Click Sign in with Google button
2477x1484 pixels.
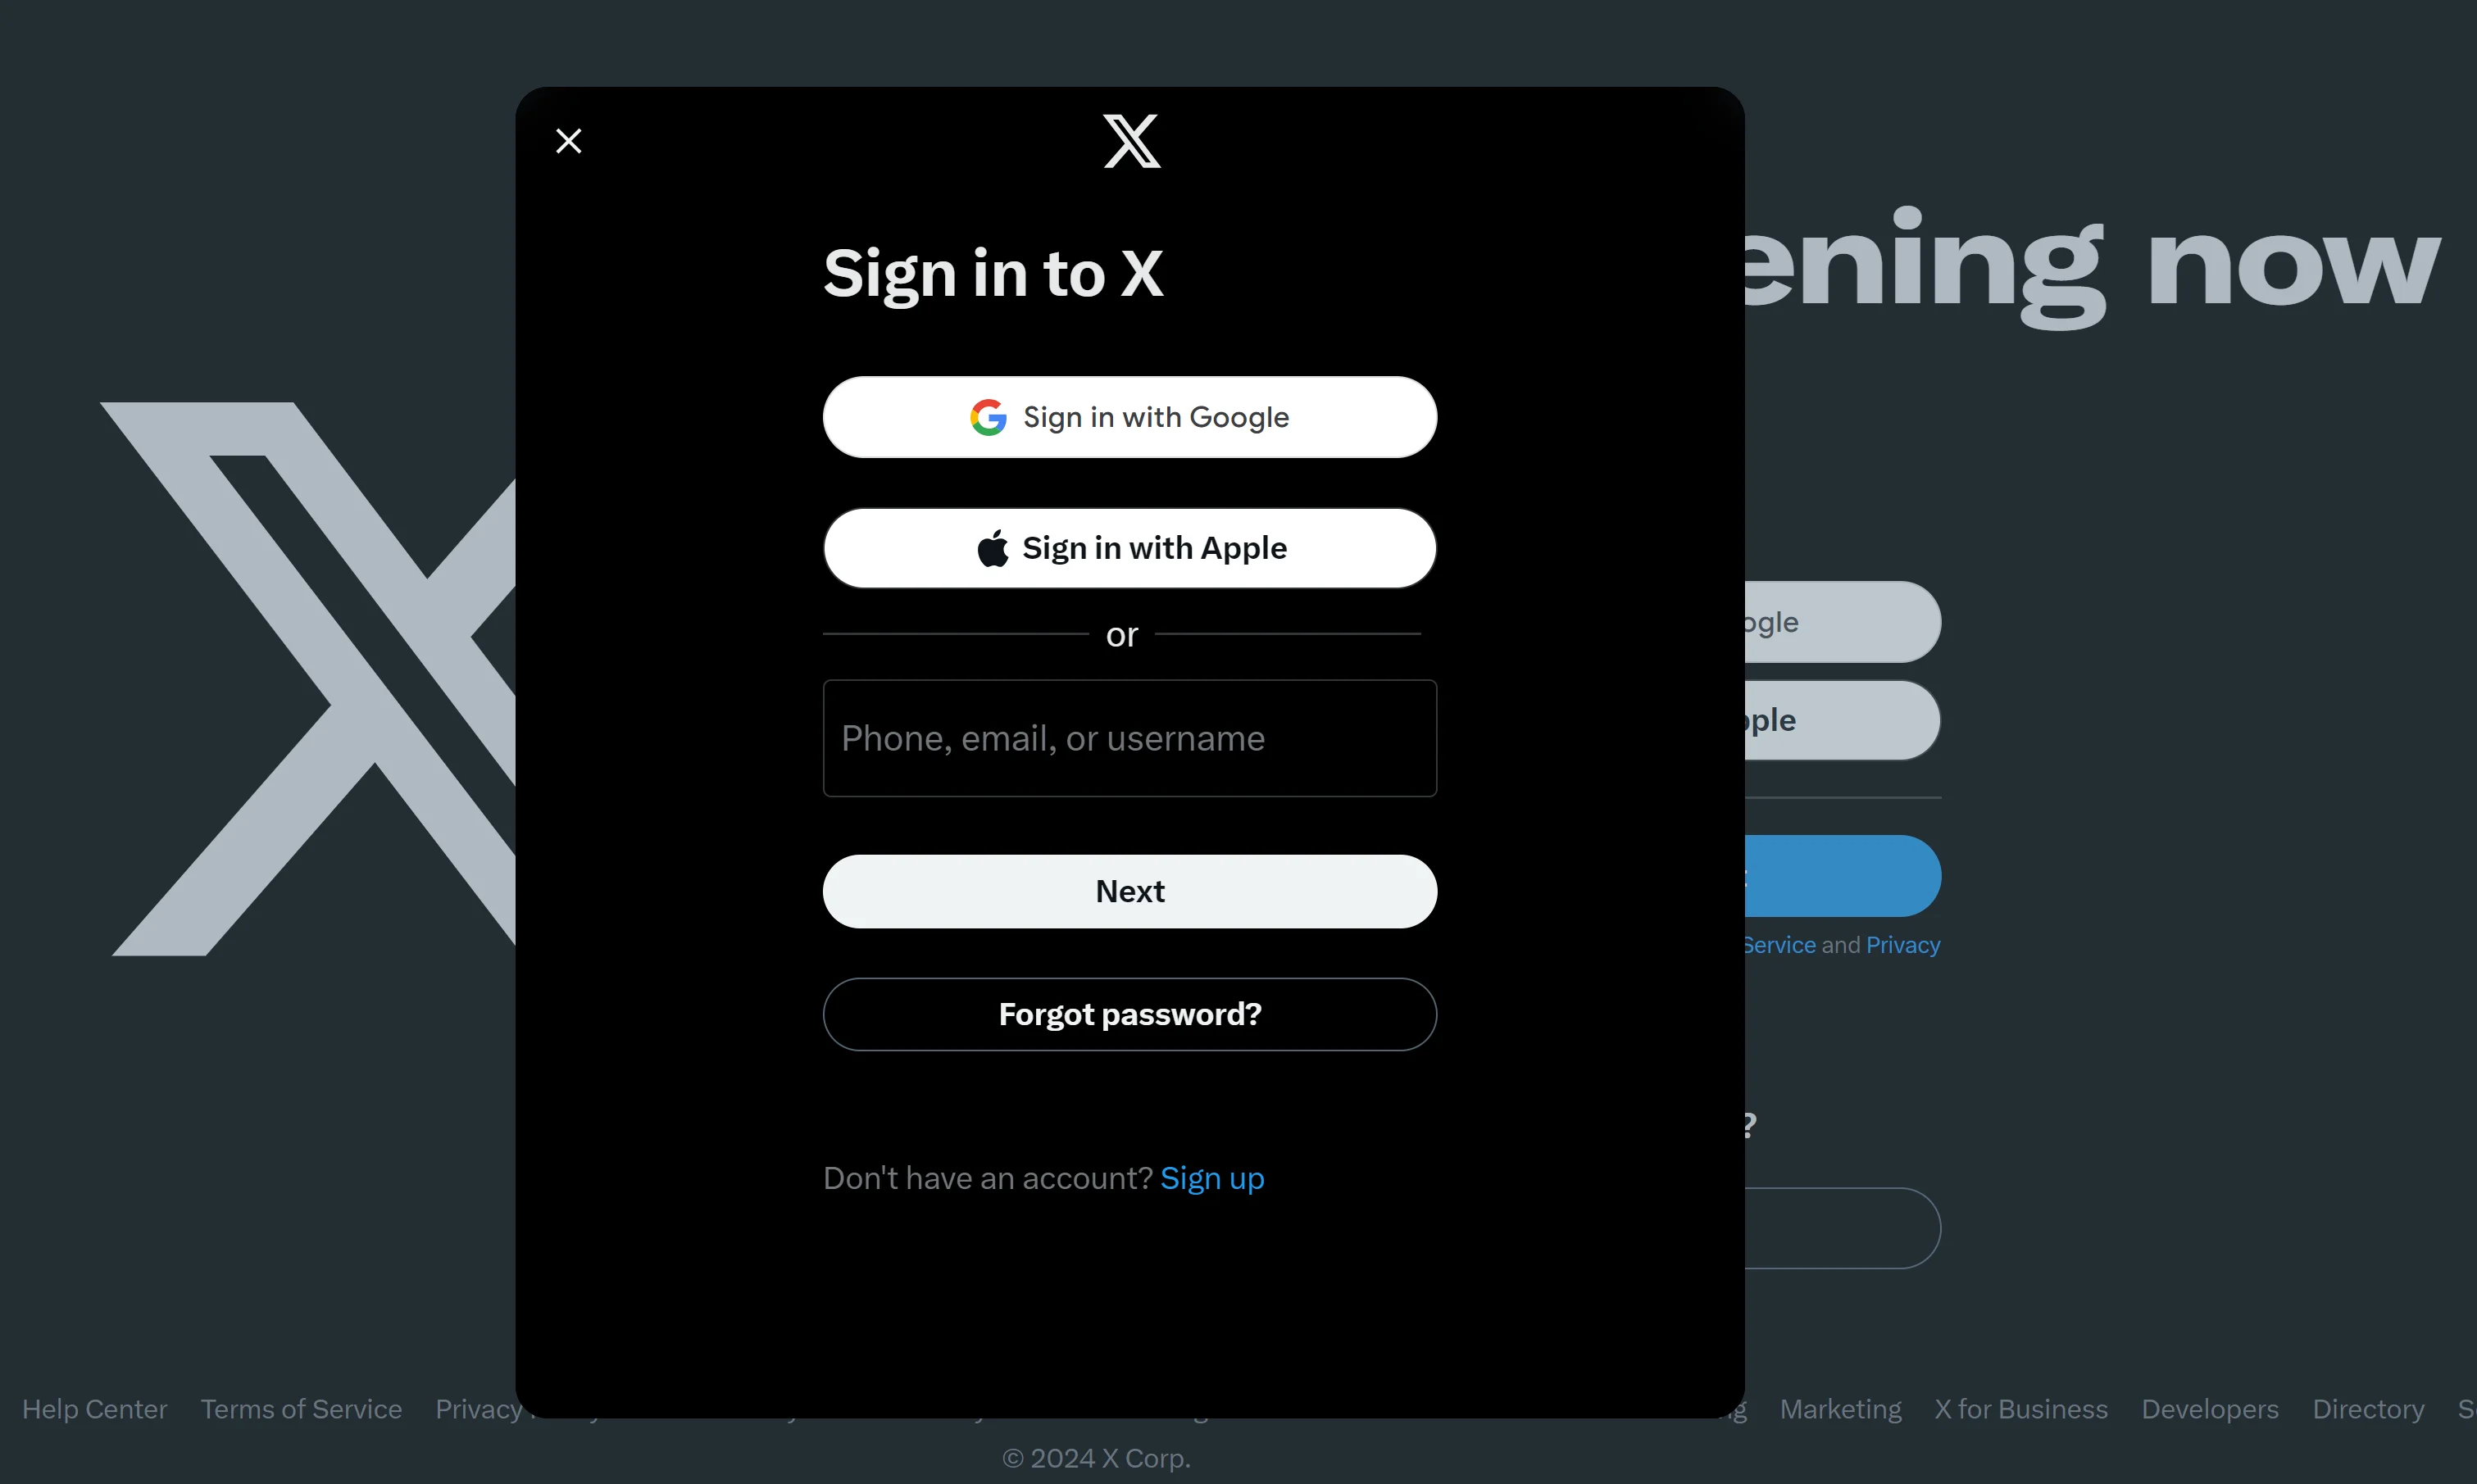click(1131, 415)
